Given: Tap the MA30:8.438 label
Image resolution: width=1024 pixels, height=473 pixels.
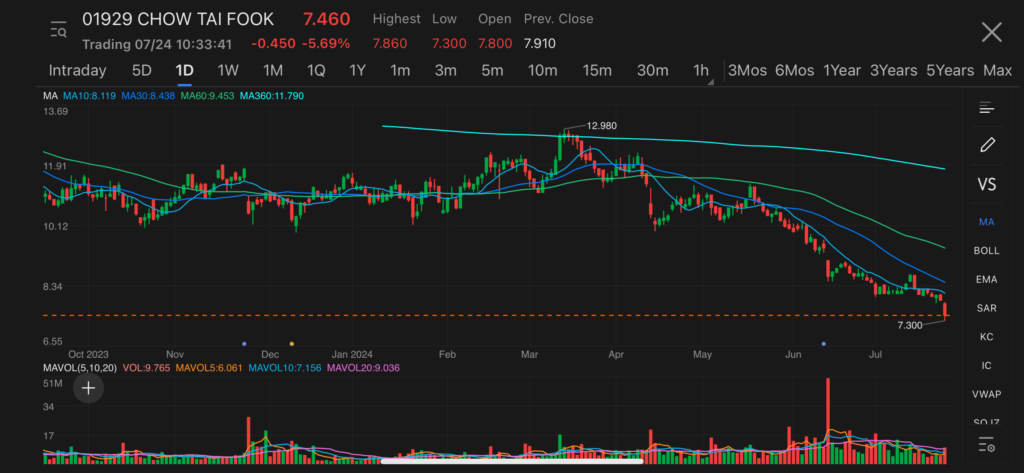Looking at the screenshot, I should pos(148,96).
